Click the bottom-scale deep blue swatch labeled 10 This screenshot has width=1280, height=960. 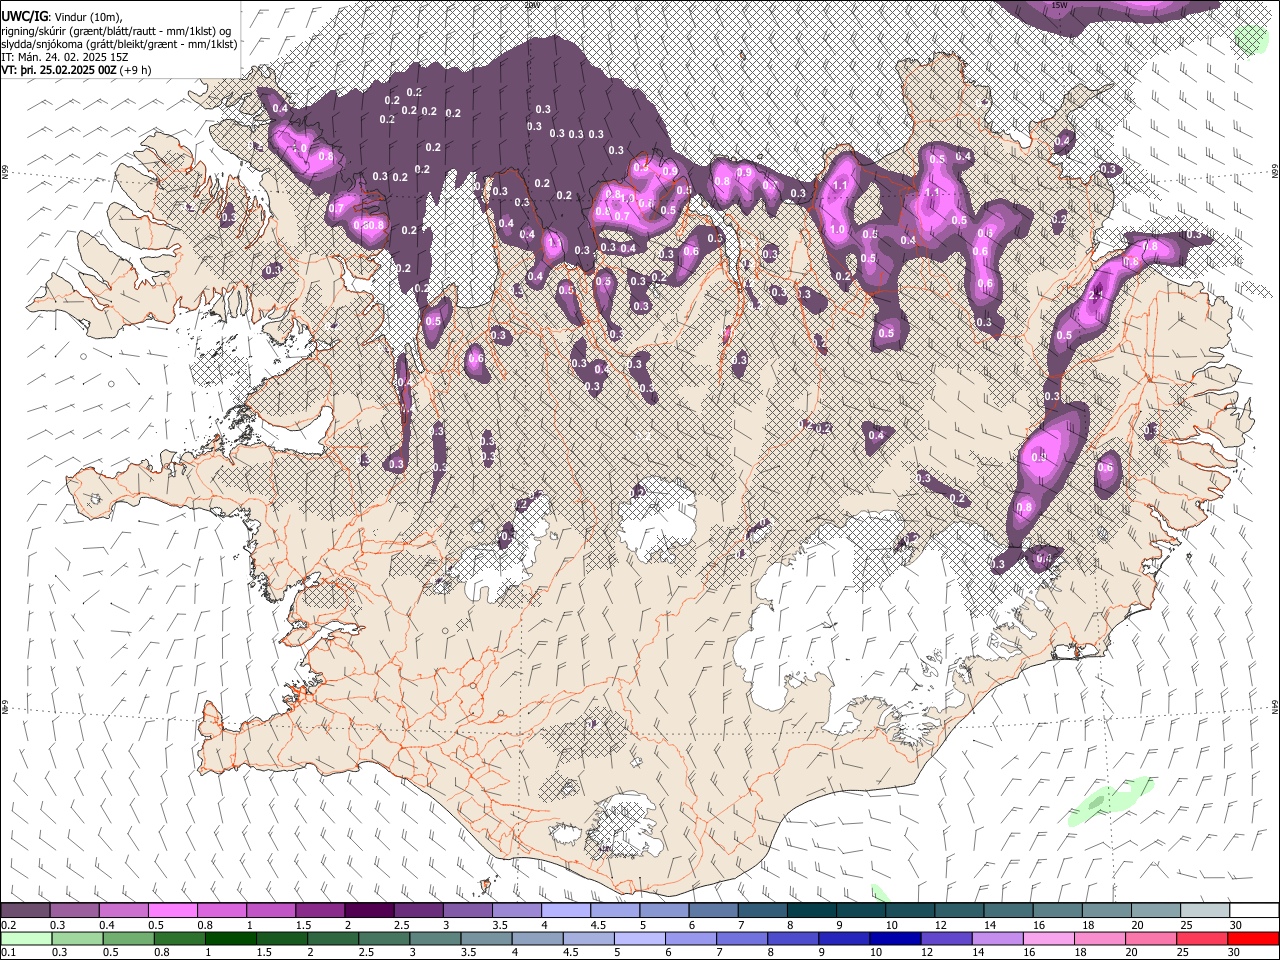pyautogui.click(x=895, y=938)
